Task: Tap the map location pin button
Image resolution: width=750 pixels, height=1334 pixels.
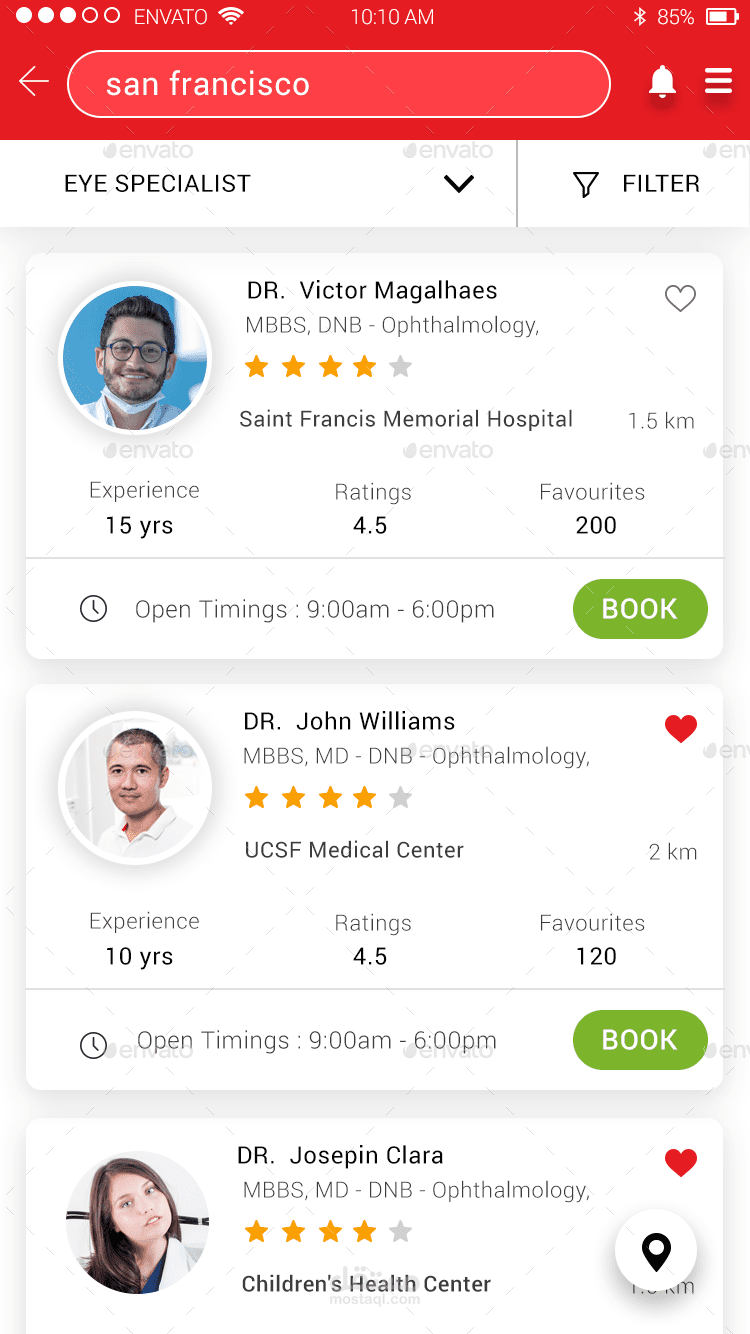Action: (656, 1251)
